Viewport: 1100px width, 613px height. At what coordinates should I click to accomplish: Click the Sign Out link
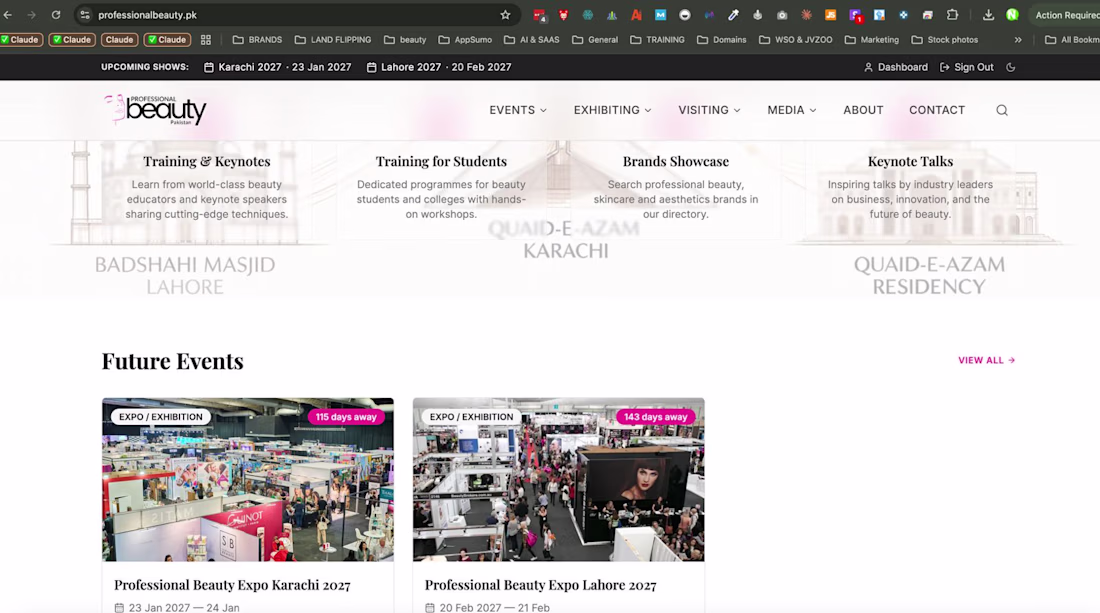966,67
